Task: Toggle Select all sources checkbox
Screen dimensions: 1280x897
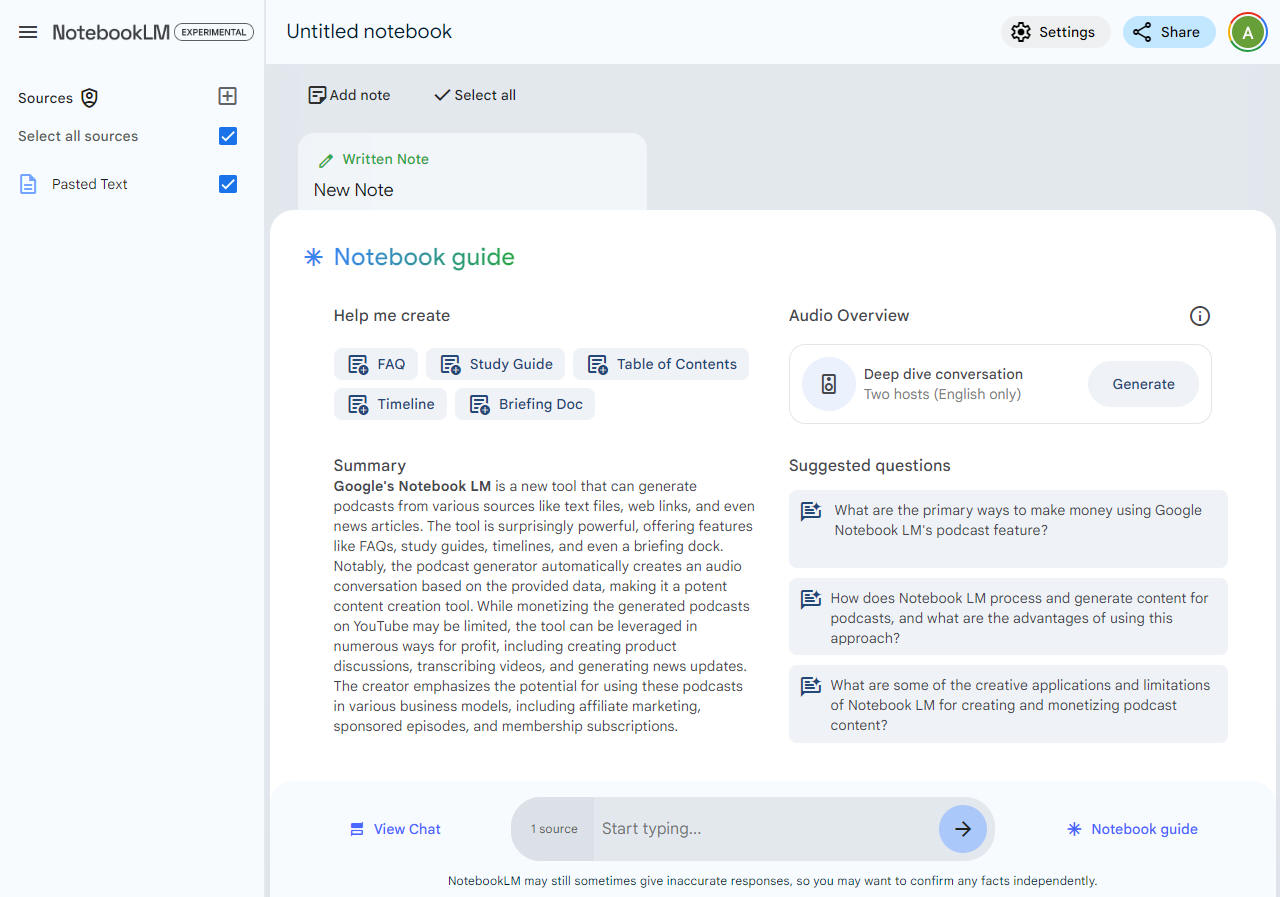Action: (228, 136)
